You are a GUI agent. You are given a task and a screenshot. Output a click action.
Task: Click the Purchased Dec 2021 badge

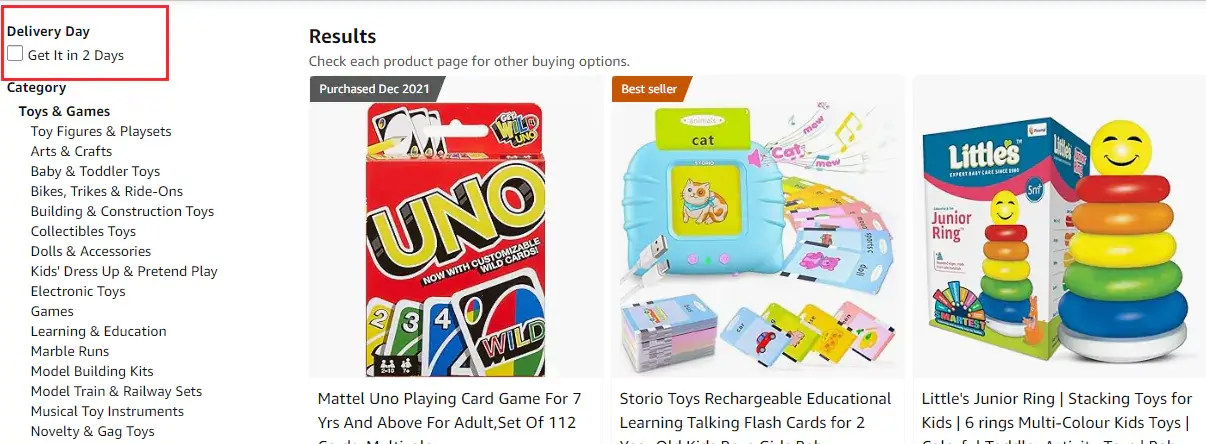375,89
